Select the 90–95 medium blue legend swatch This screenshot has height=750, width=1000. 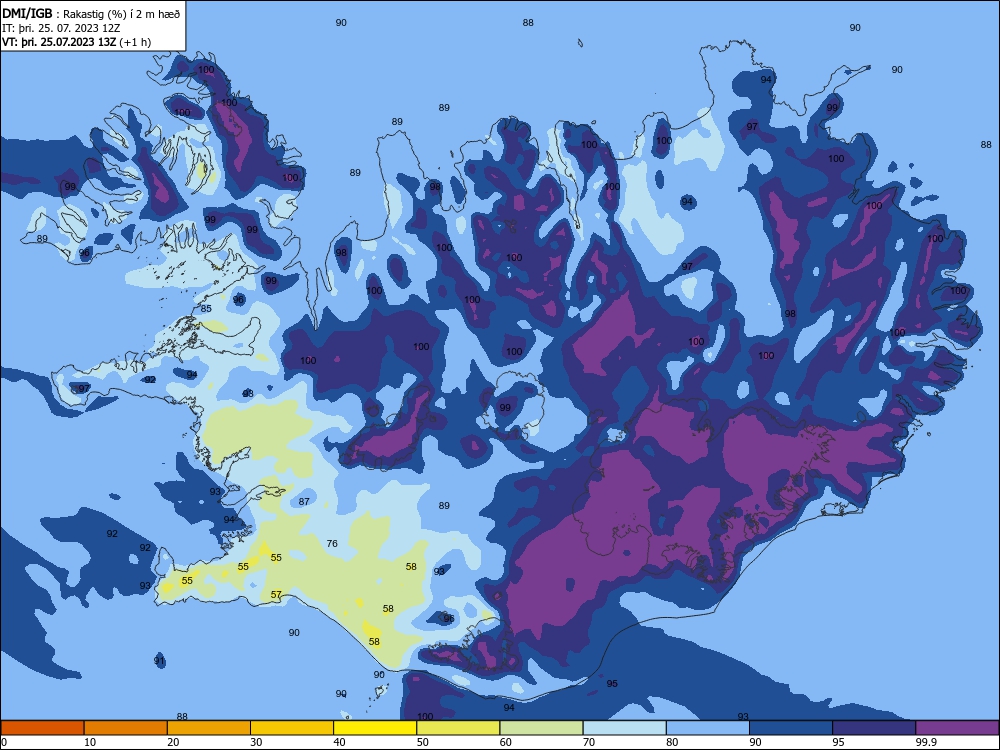[x=791, y=728]
